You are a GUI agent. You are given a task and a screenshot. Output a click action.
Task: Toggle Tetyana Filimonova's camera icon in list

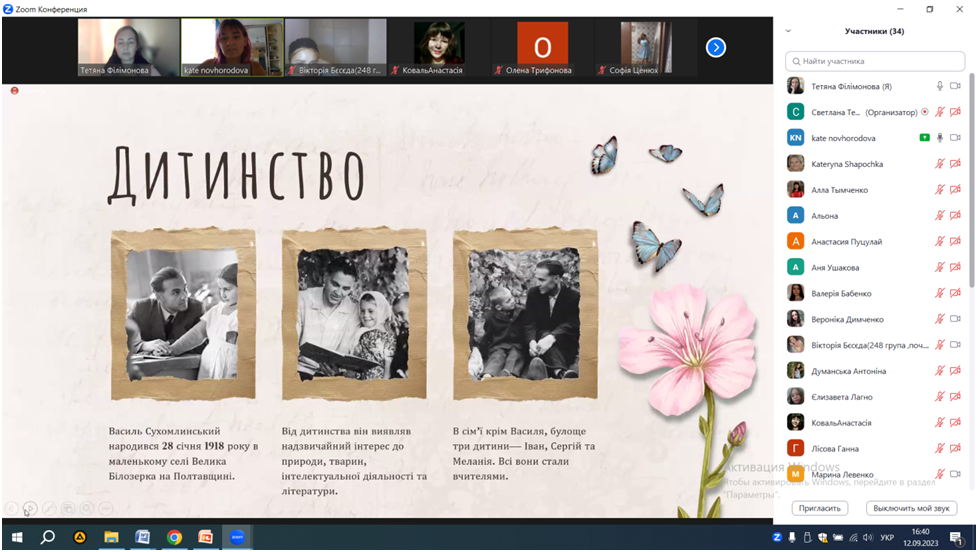pyautogui.click(x=955, y=86)
